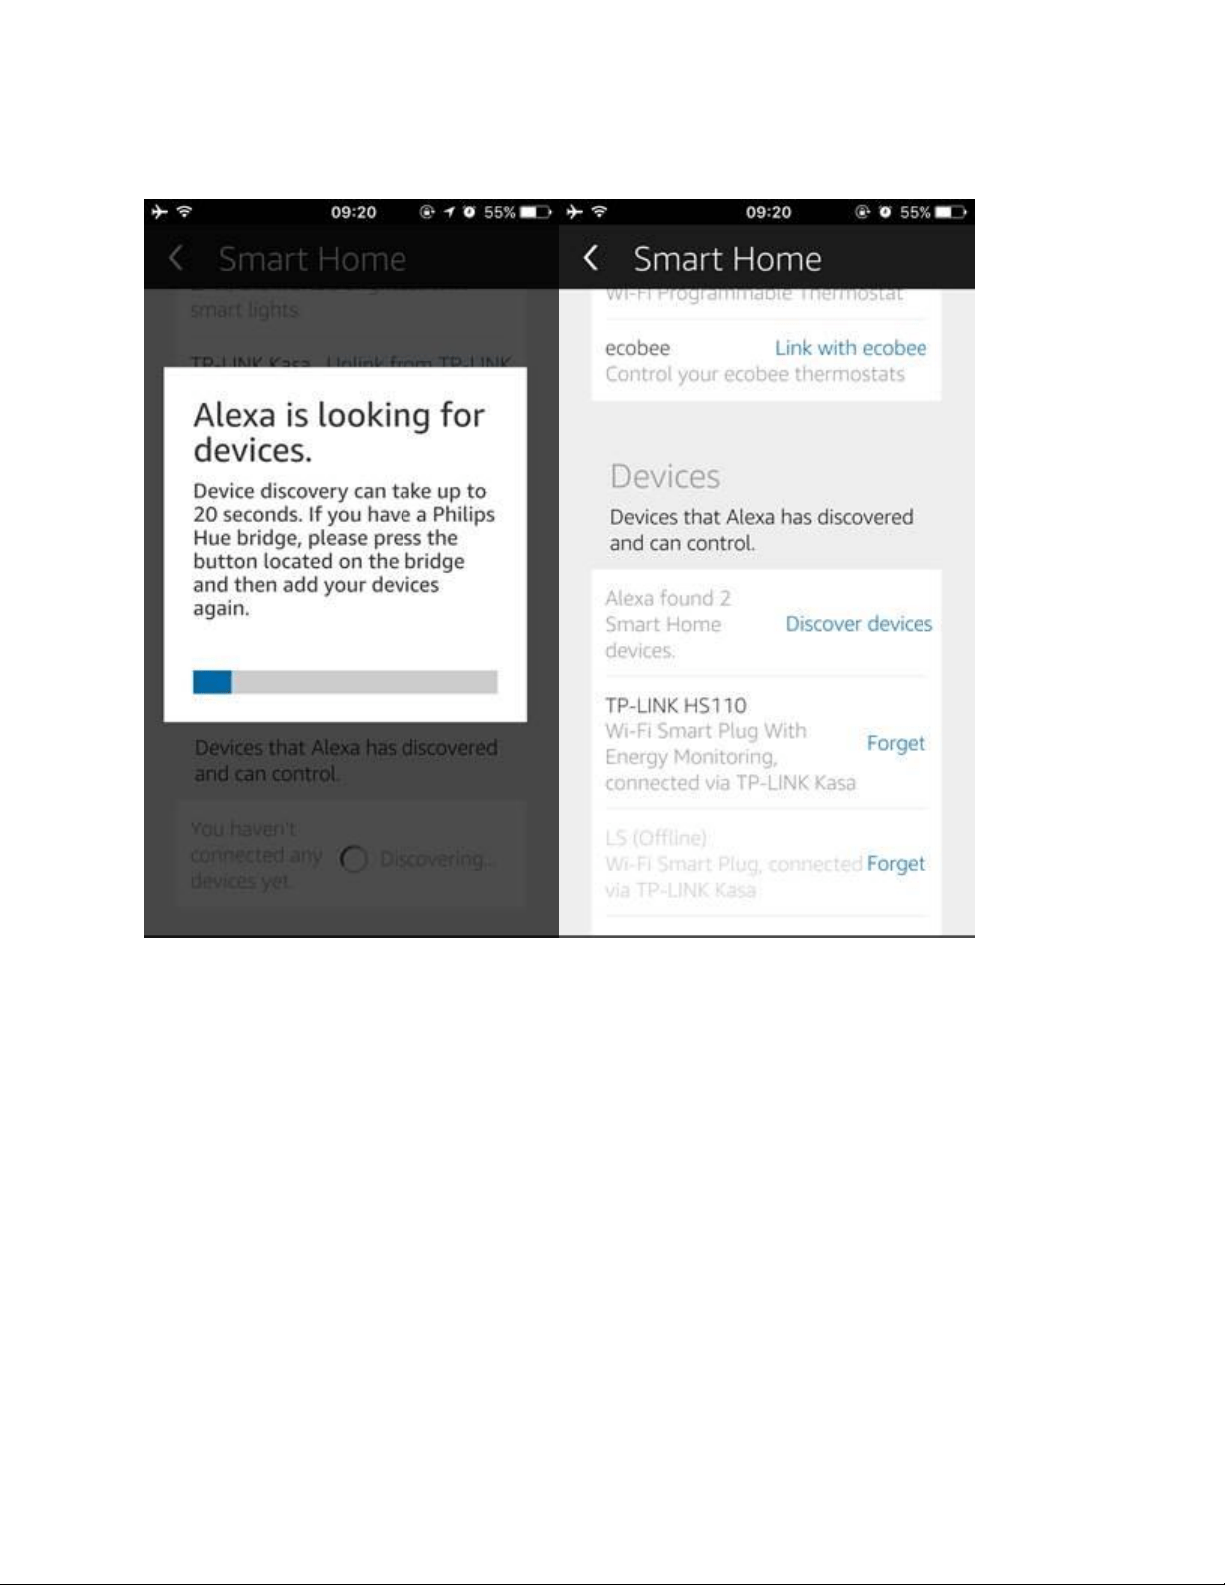Tap right screen Smart Home title
Image resolution: width=1225 pixels, height=1585 pixels.
(727, 259)
